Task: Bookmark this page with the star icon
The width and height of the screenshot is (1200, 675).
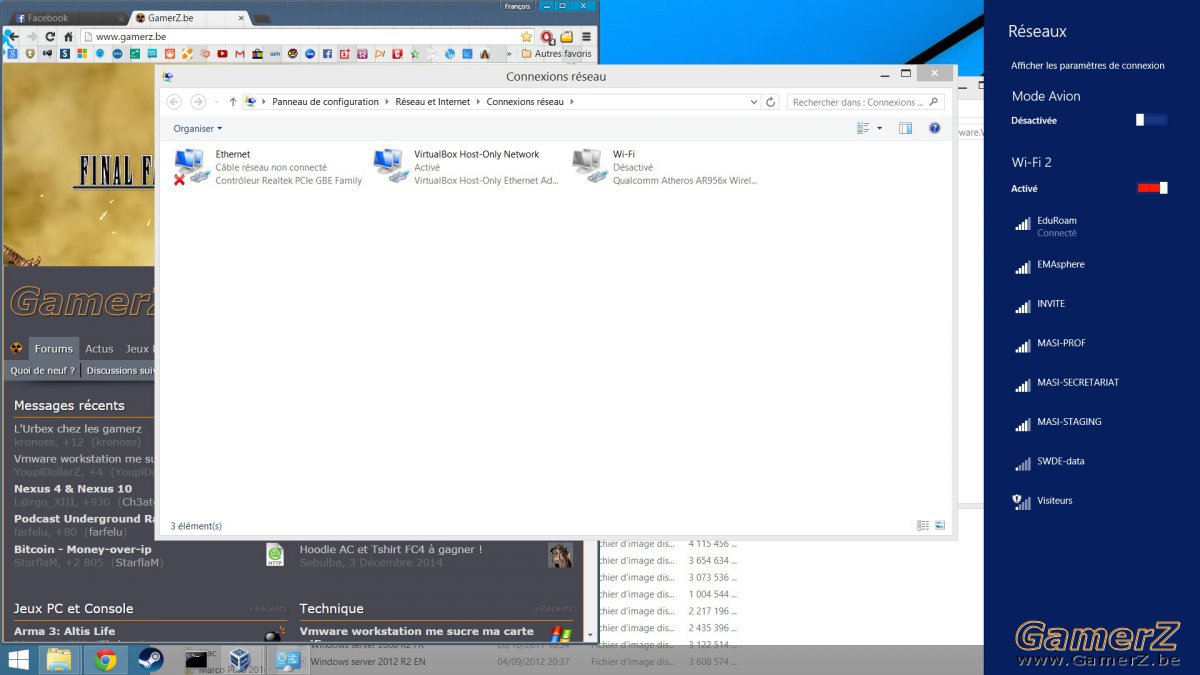Action: pos(527,37)
